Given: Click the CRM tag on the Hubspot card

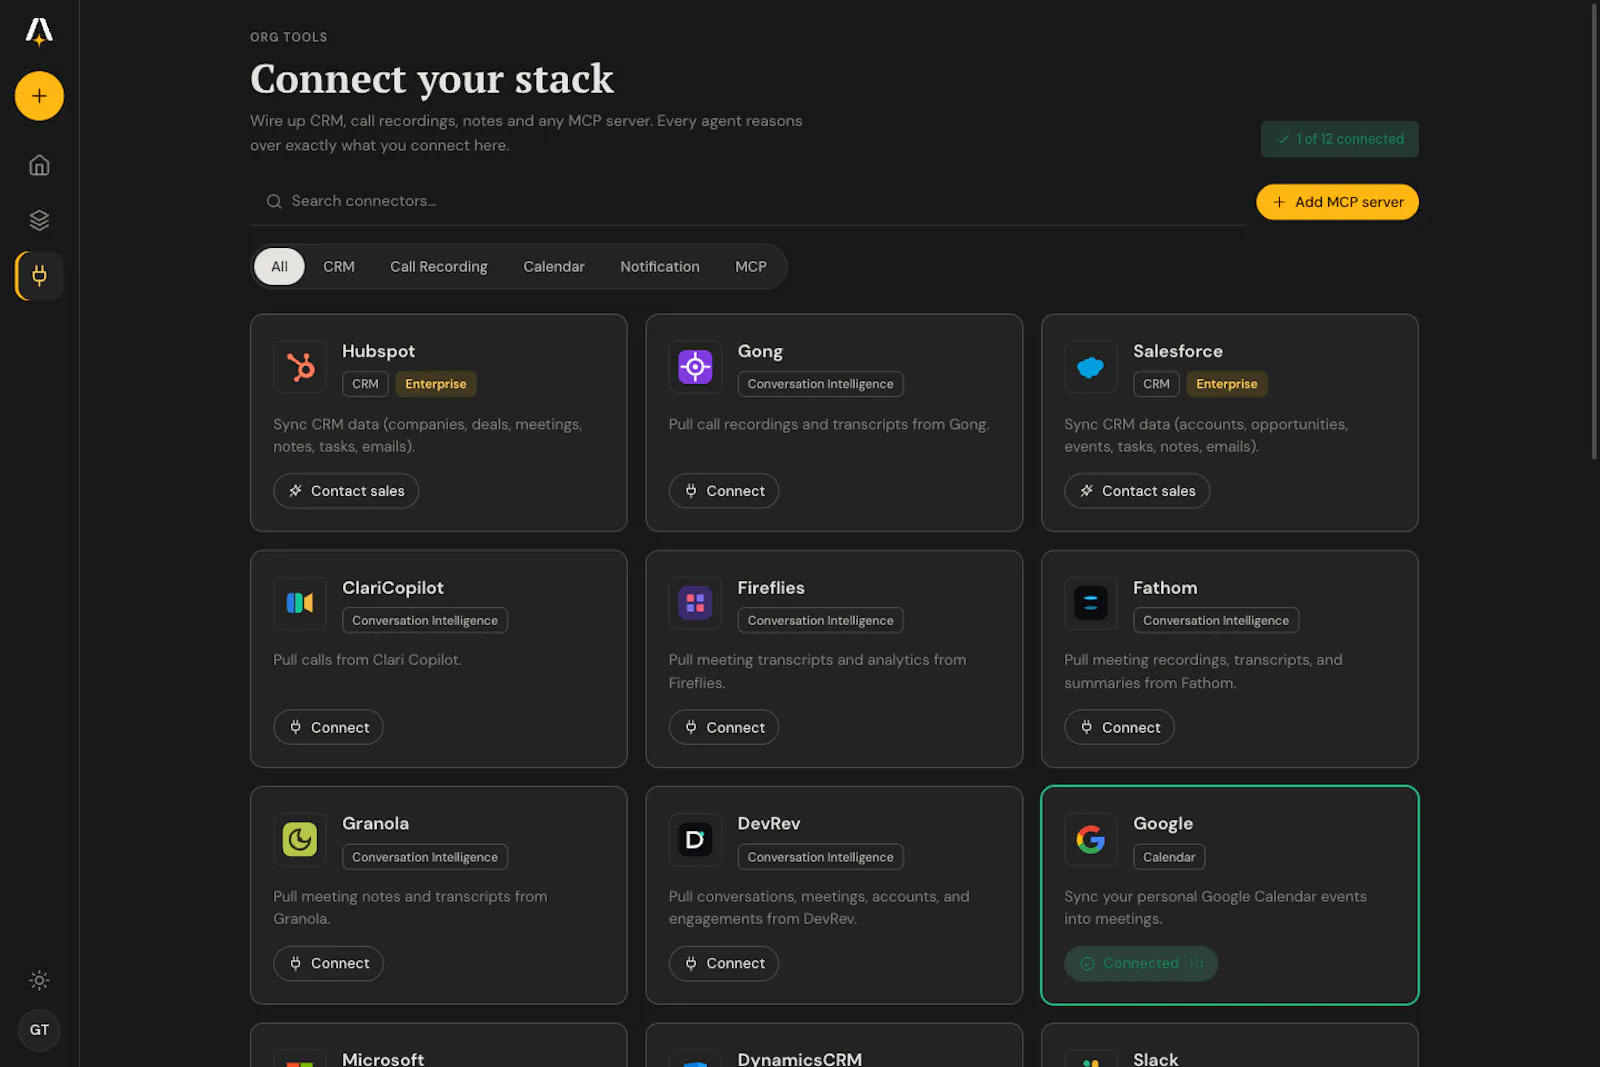Looking at the screenshot, I should point(365,384).
